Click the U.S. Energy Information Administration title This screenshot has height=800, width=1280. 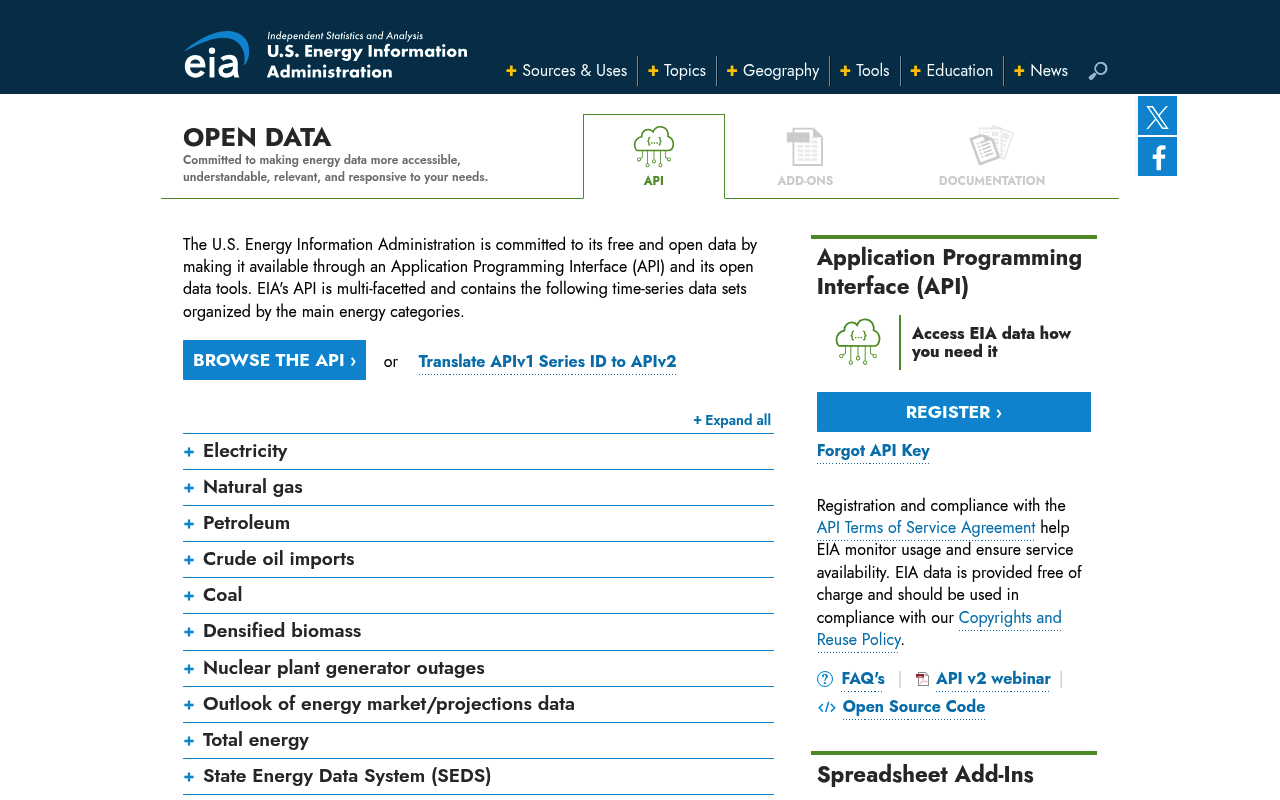pyautogui.click(x=367, y=61)
